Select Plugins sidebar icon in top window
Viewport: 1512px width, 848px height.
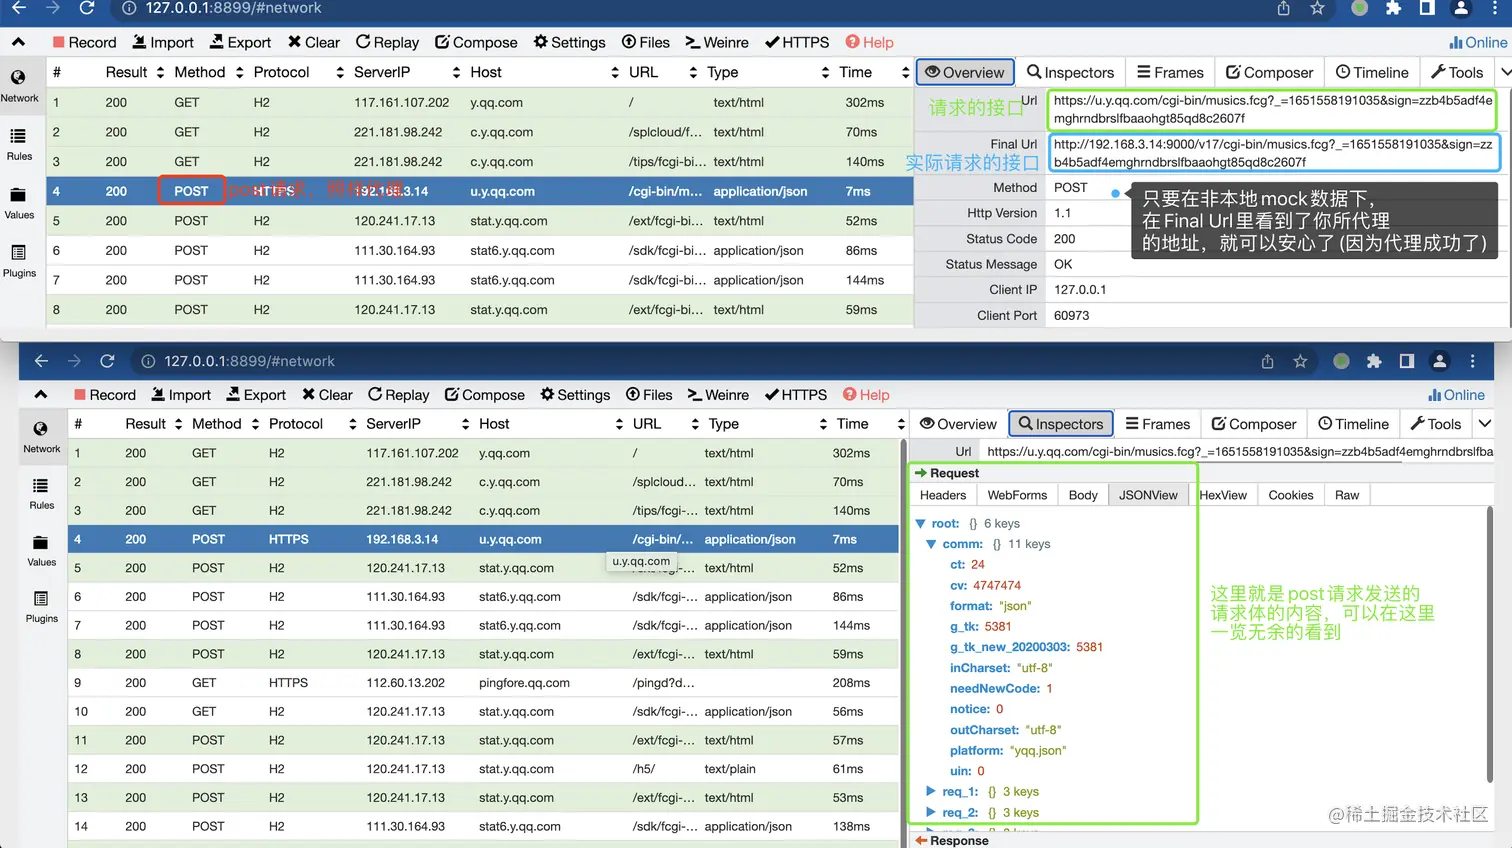point(19,261)
